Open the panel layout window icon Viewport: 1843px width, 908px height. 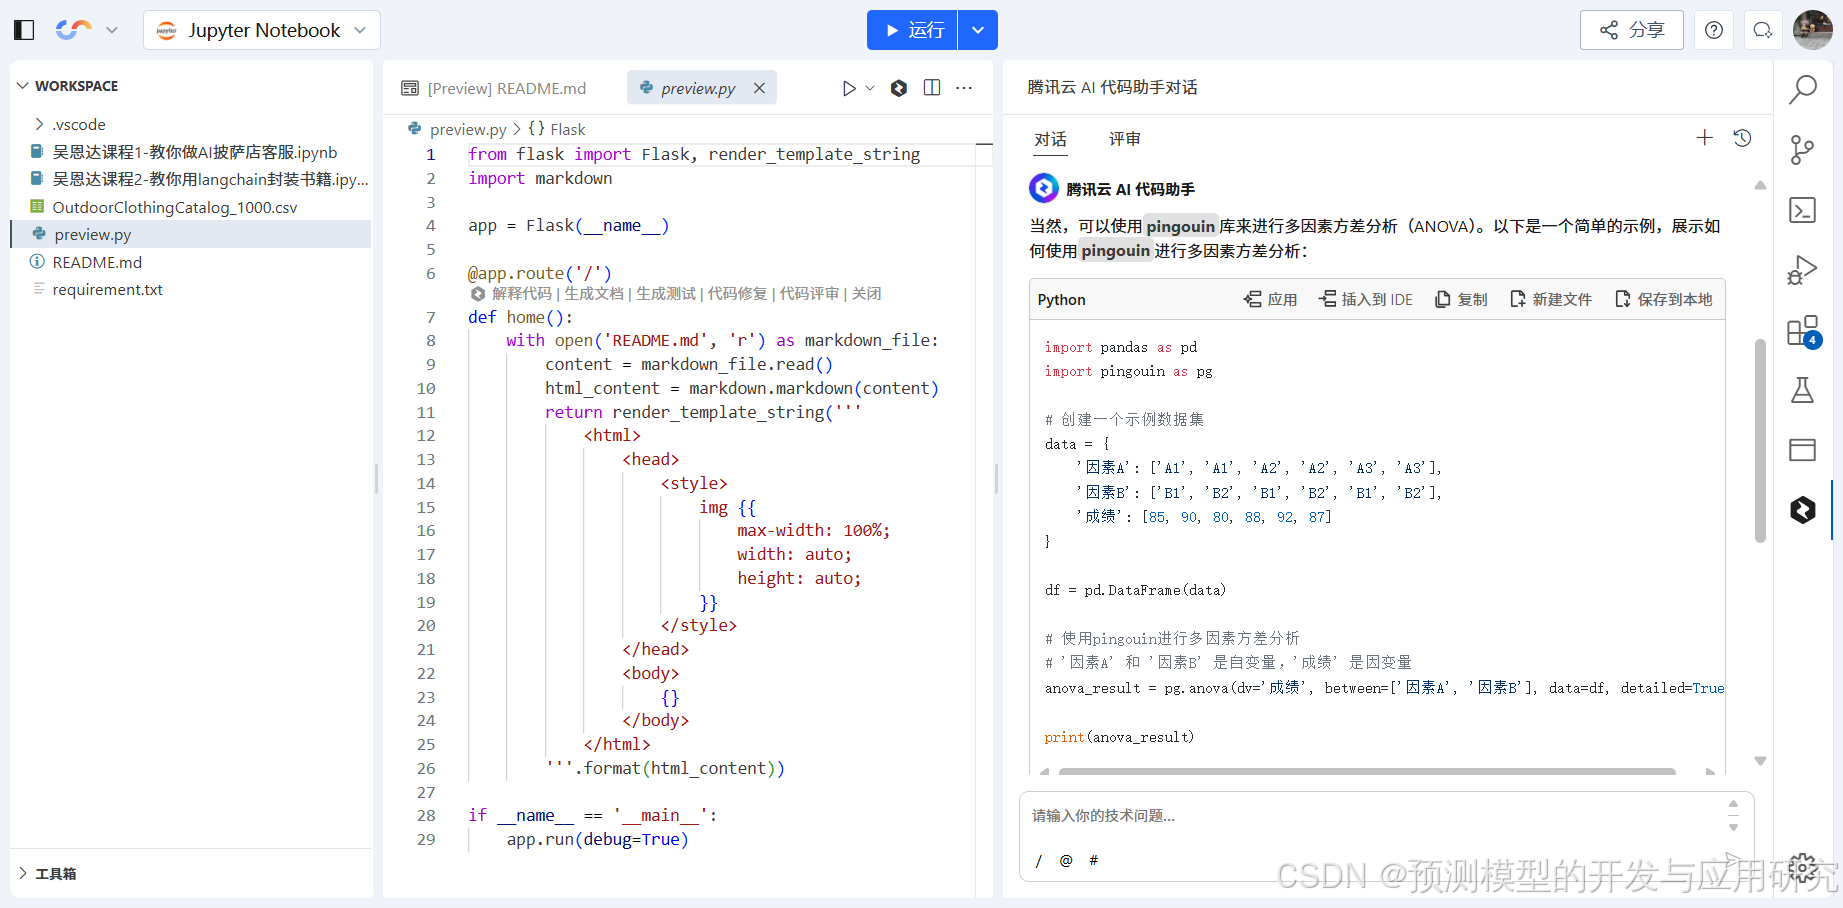1802,450
